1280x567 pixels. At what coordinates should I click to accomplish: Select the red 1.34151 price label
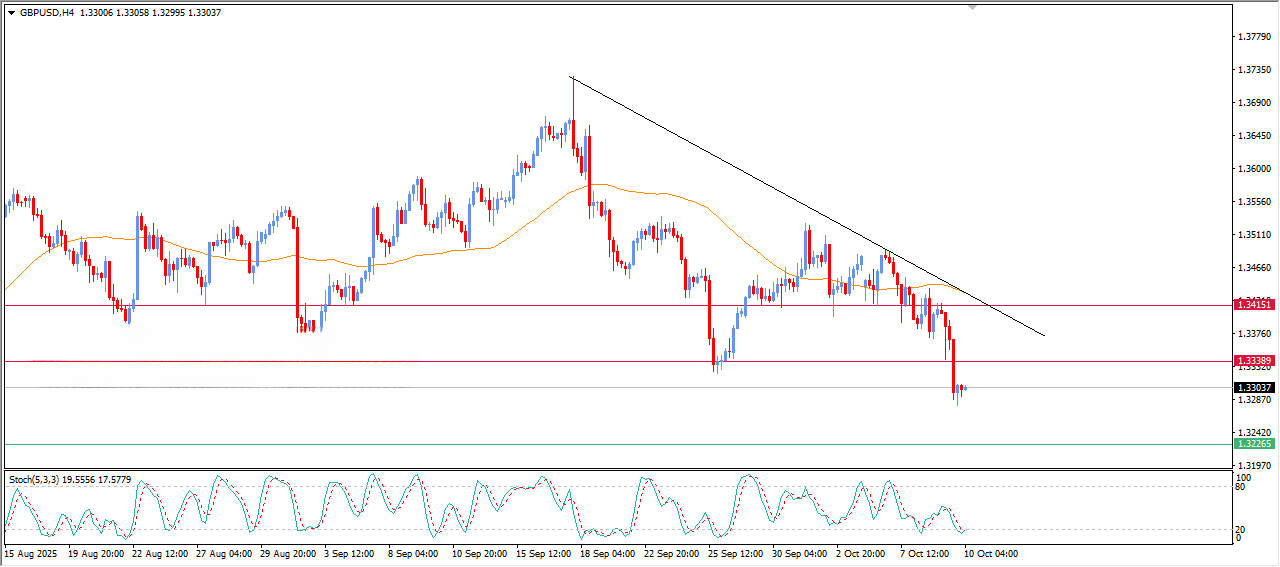(1253, 304)
